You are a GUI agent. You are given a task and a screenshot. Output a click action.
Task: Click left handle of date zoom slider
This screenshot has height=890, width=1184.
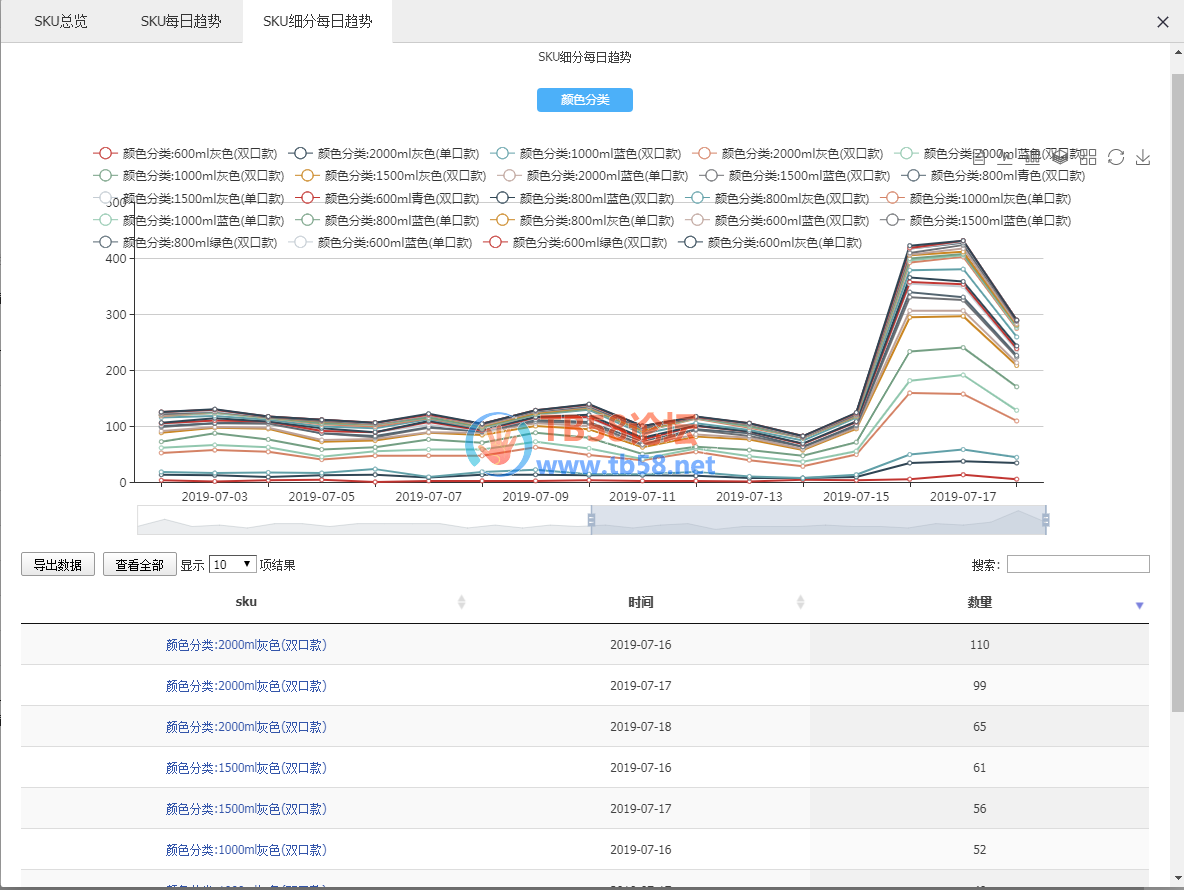tap(591, 520)
